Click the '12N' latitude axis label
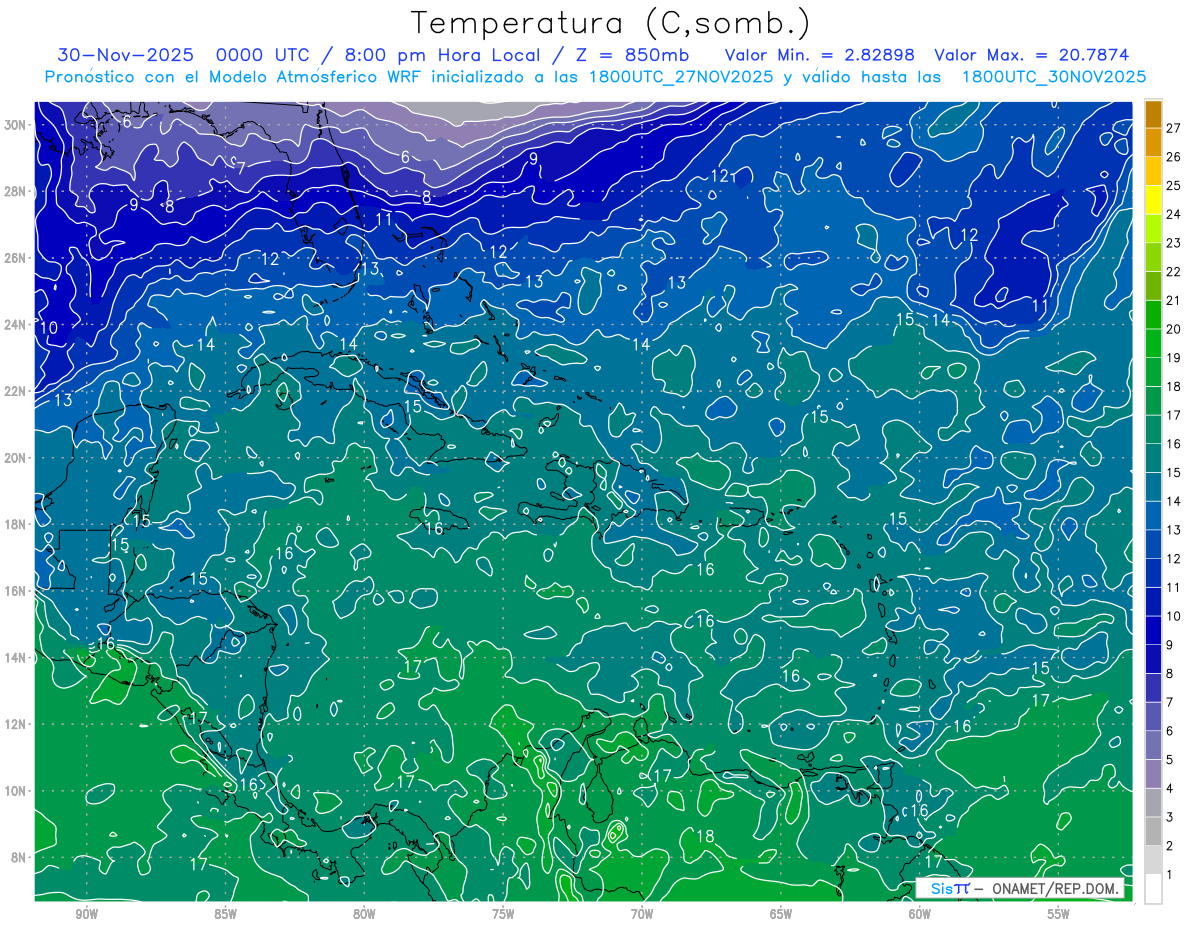Image resolution: width=1200 pixels, height=927 pixels. click(15, 724)
